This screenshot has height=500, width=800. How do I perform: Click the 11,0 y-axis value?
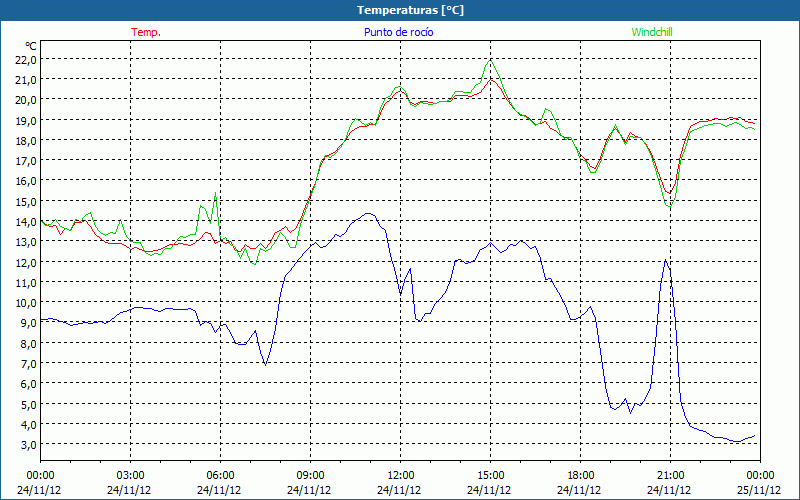pyautogui.click(x=27, y=282)
